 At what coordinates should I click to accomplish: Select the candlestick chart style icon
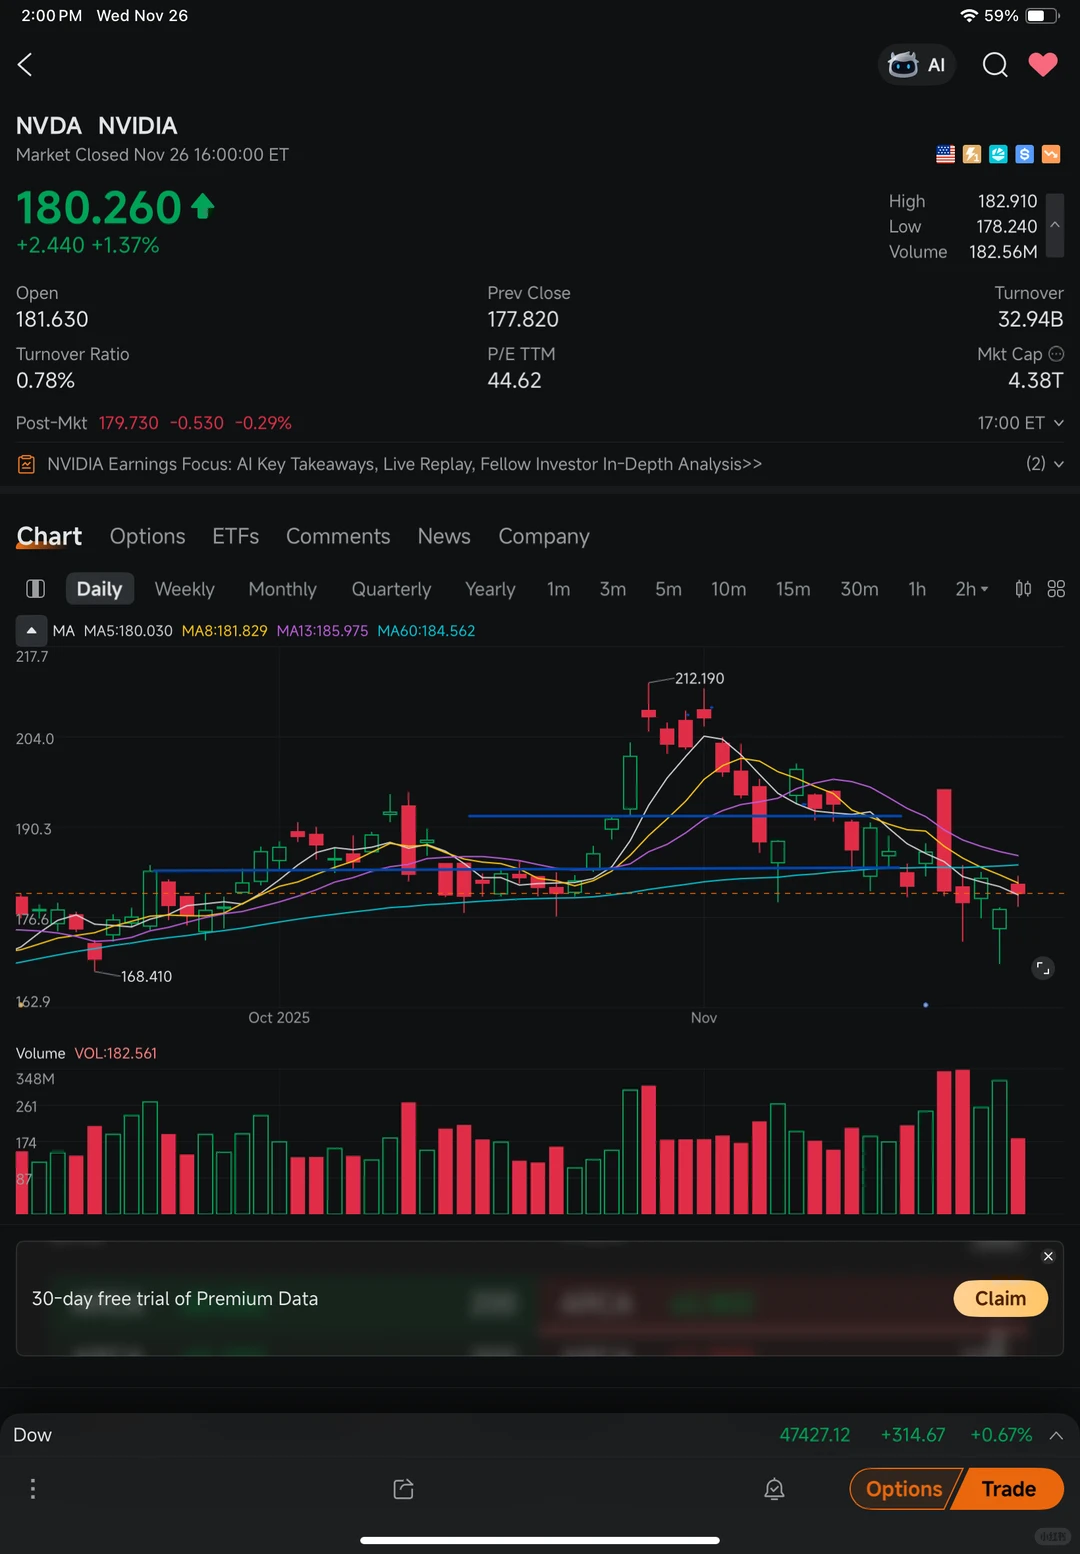1022,589
